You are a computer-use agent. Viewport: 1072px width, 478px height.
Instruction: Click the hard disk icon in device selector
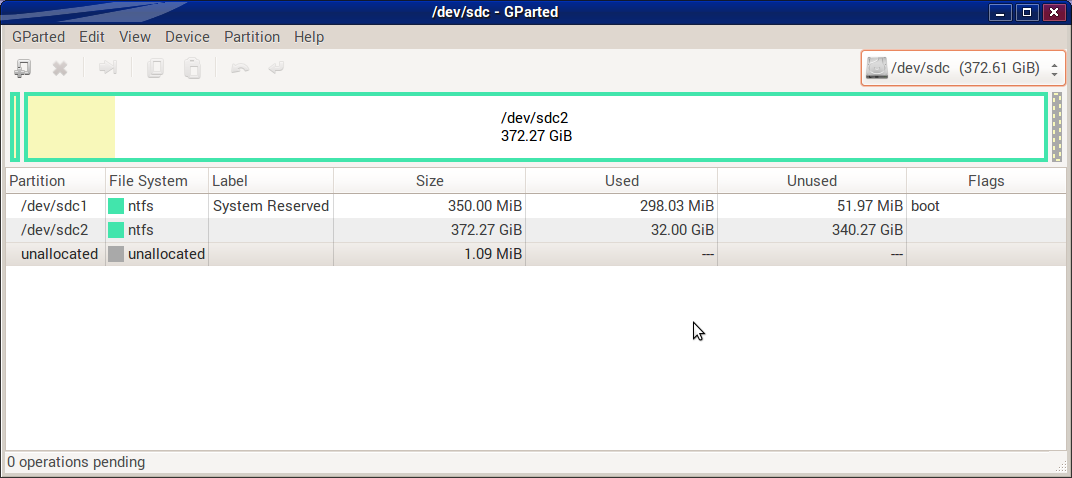pyautogui.click(x=877, y=68)
